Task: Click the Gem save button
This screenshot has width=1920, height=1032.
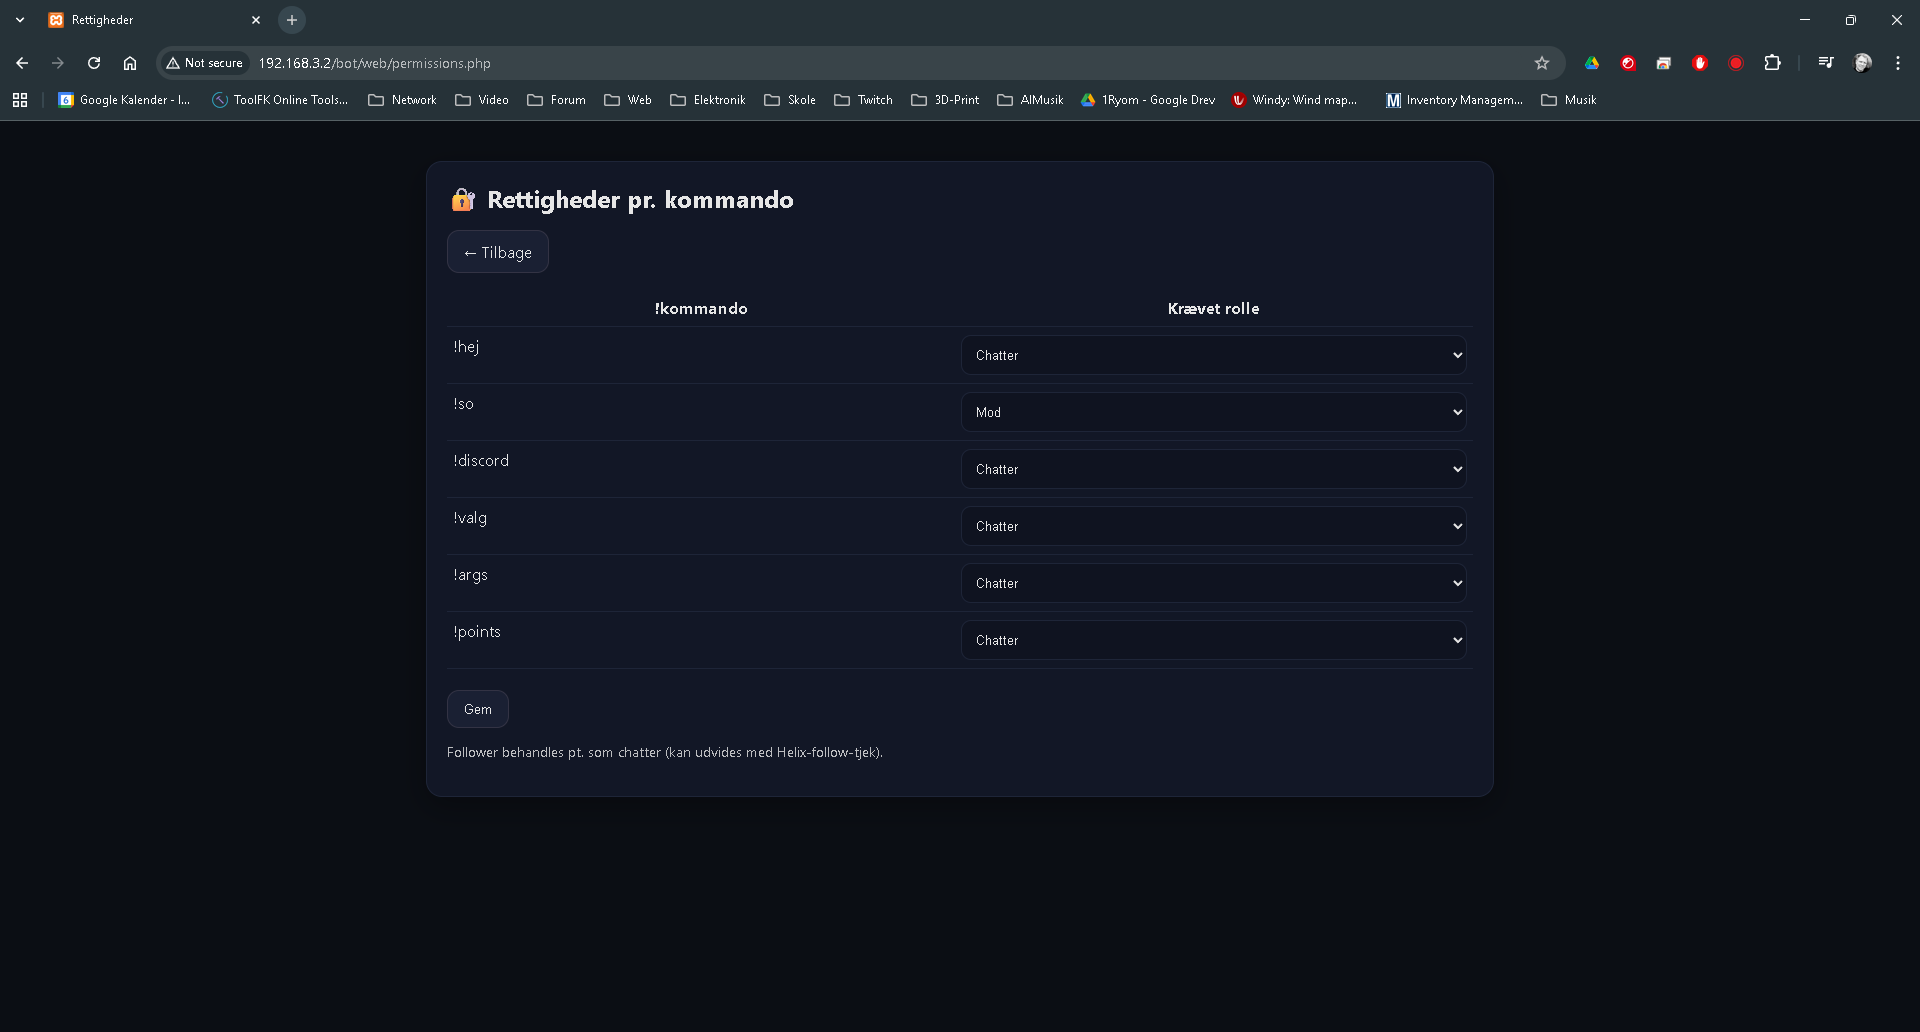Action: click(477, 709)
